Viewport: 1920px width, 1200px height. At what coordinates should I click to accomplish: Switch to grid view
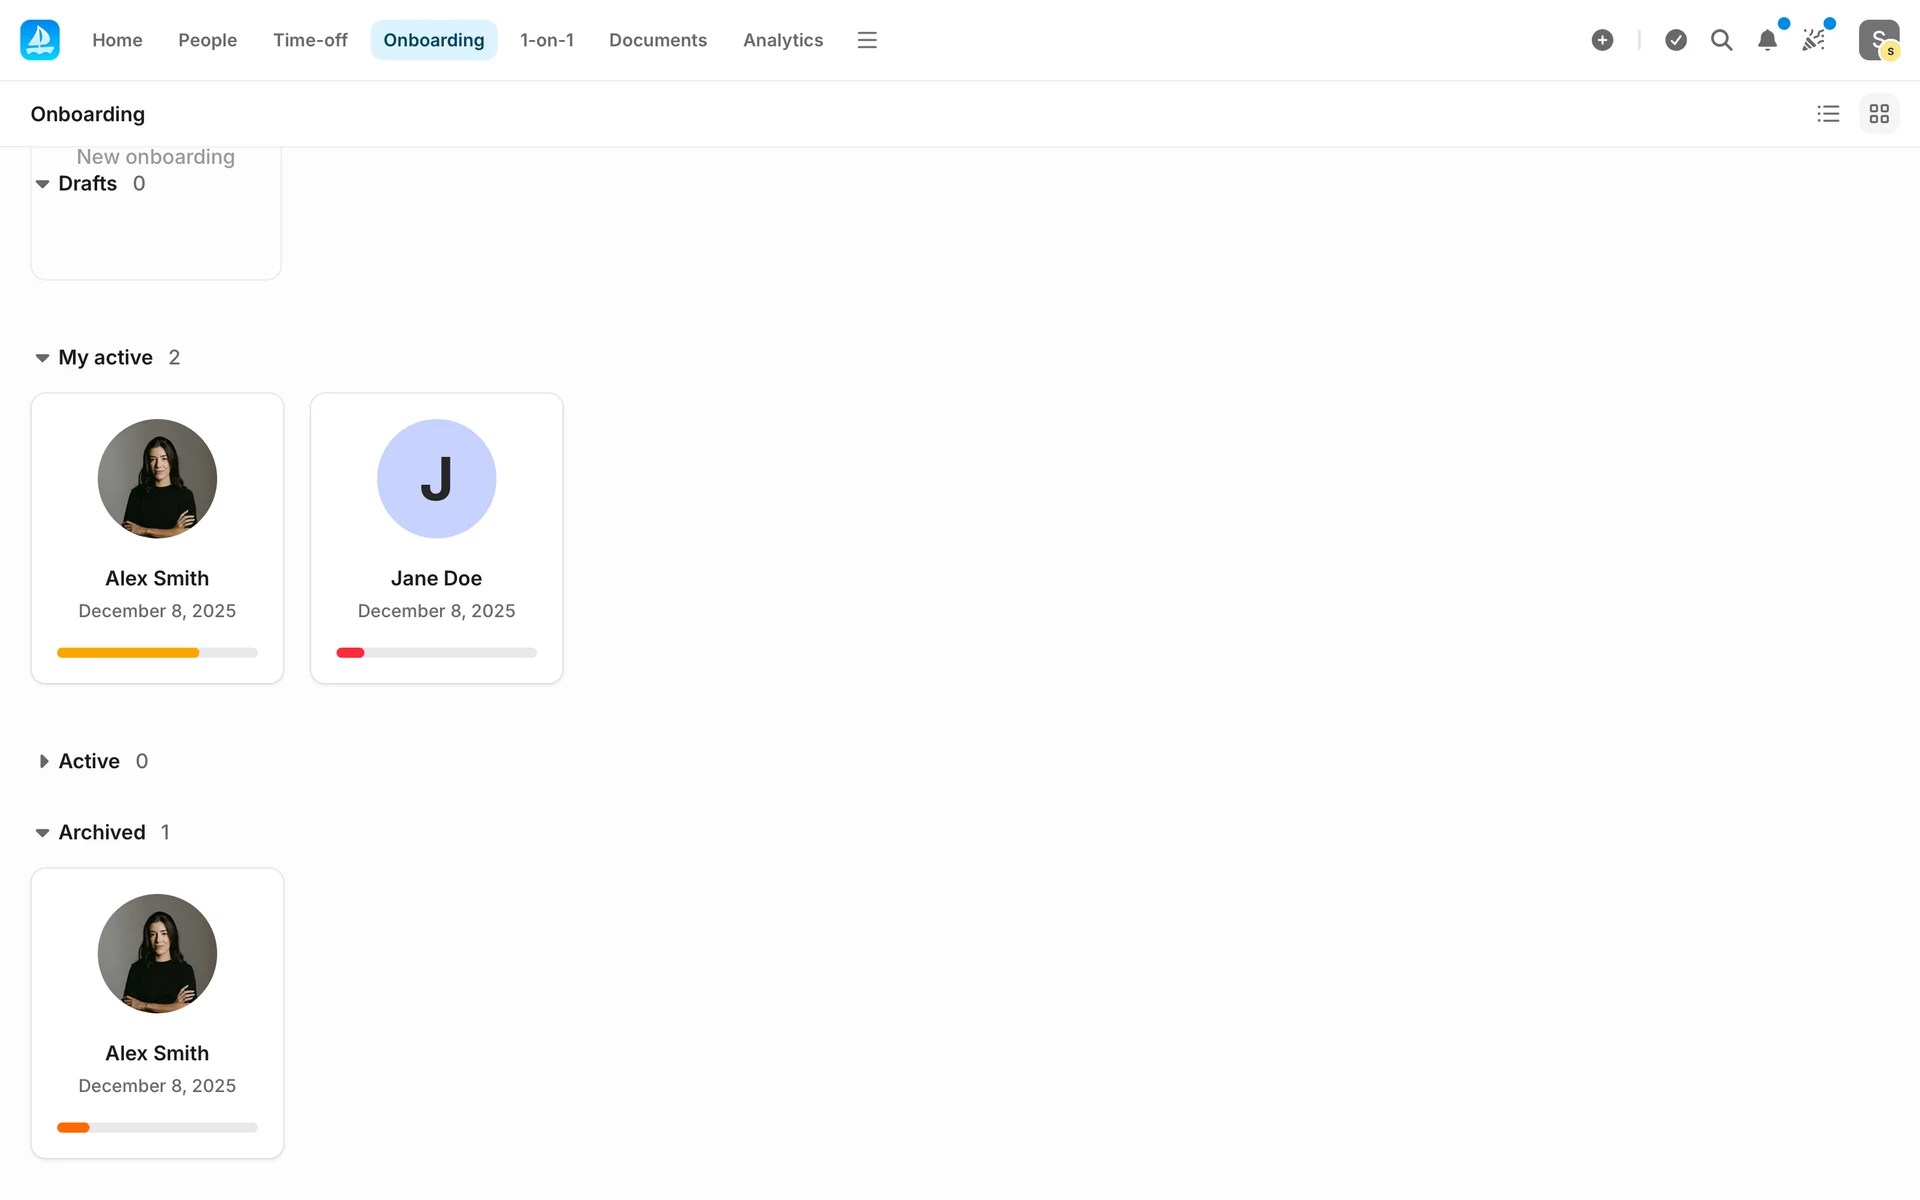point(1879,114)
